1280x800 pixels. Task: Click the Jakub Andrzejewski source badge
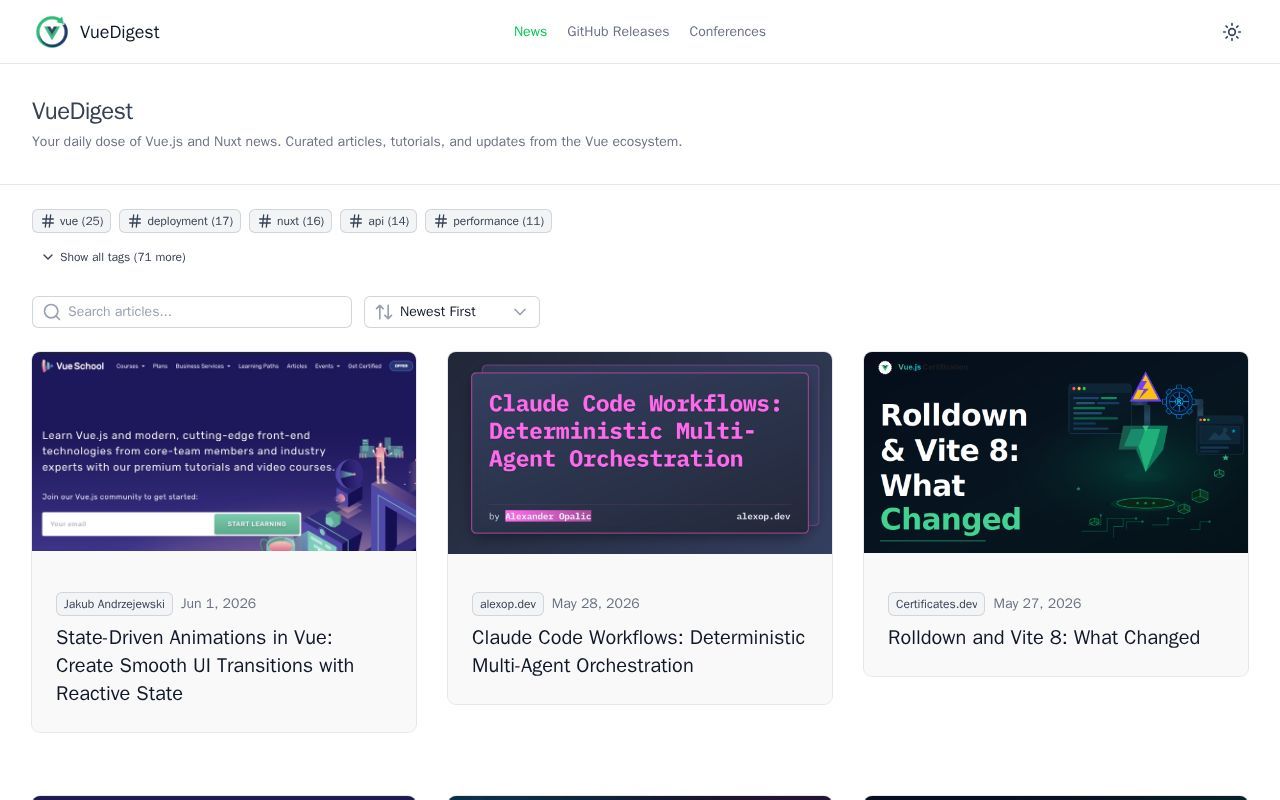pos(114,604)
